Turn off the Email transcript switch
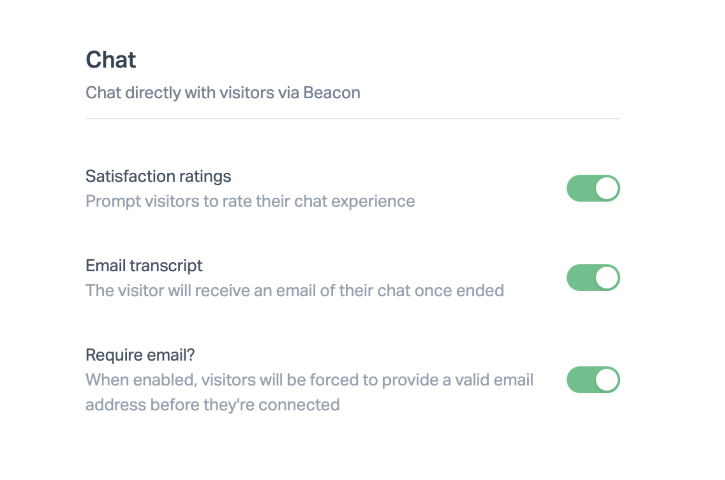This screenshot has height=480, width=725. tap(593, 277)
